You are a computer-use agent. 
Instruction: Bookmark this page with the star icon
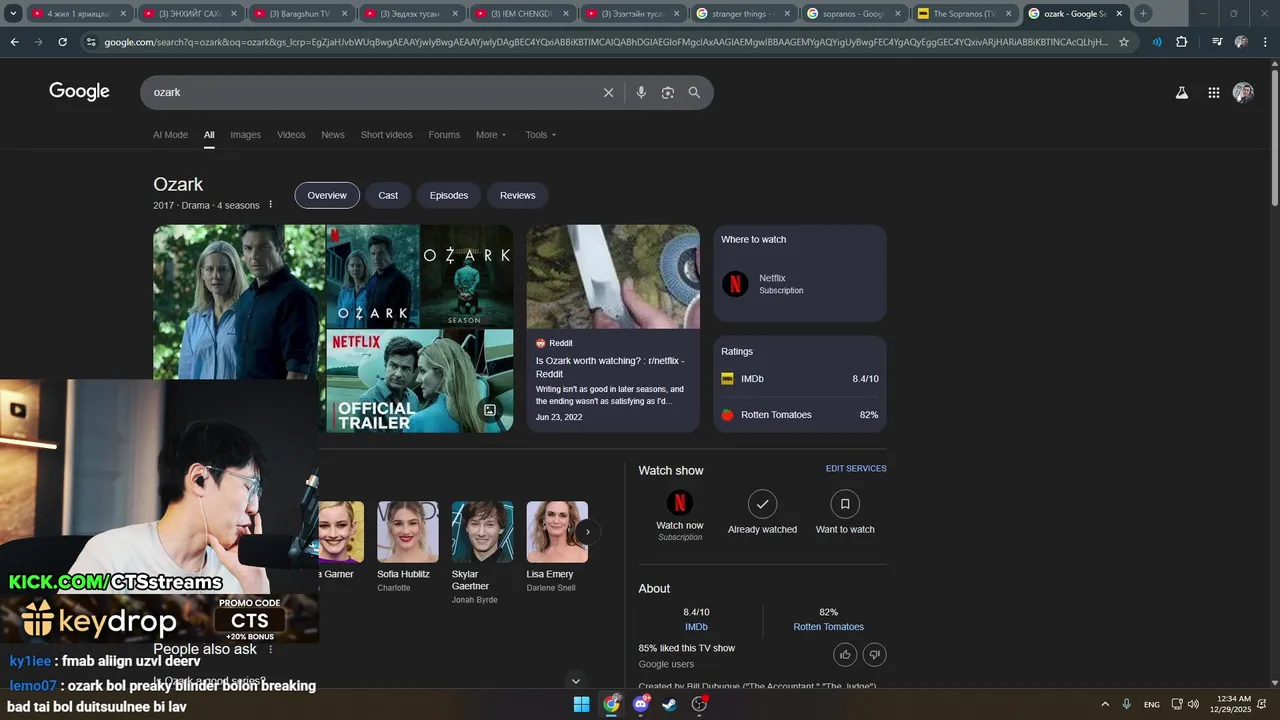[x=1124, y=42]
